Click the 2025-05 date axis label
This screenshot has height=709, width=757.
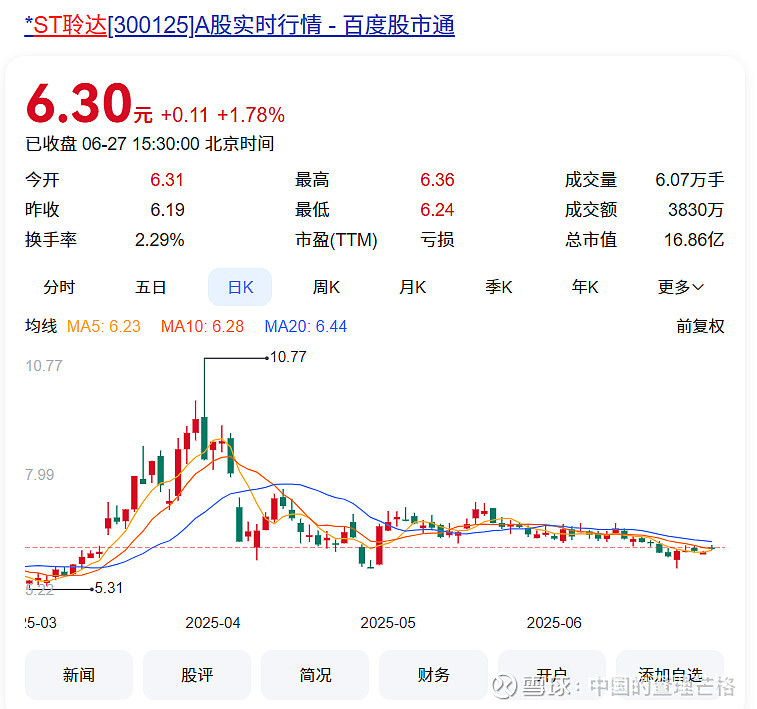(x=388, y=623)
